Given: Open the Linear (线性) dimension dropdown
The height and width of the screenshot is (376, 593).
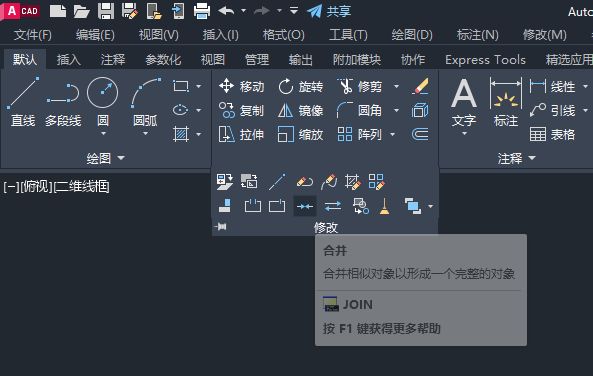Looking at the screenshot, I should 585,87.
